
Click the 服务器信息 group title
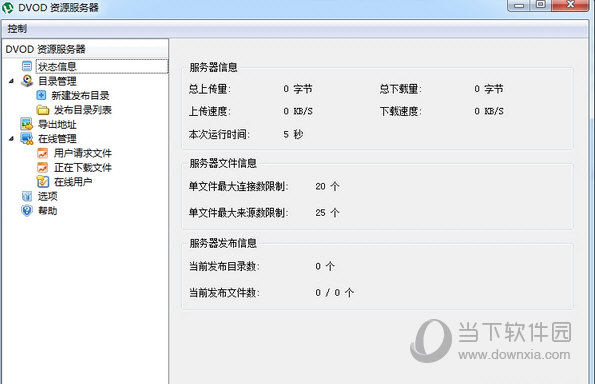pos(214,68)
